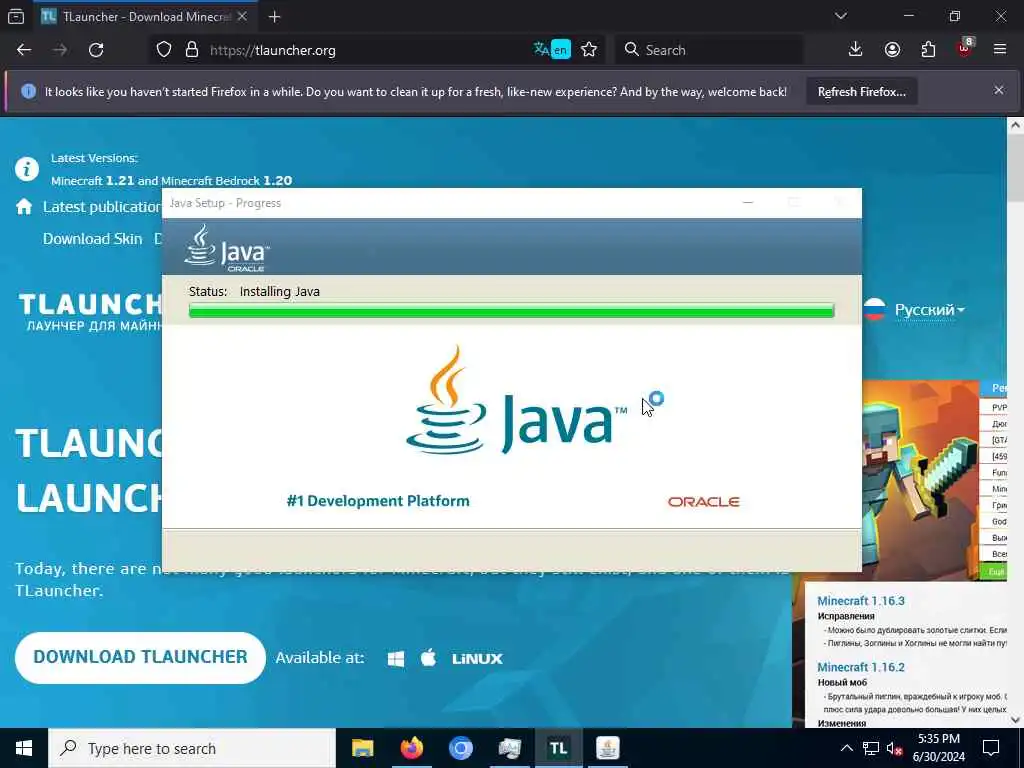Open the TL TLauncher taskbar icon
The width and height of the screenshot is (1024, 768).
point(558,748)
